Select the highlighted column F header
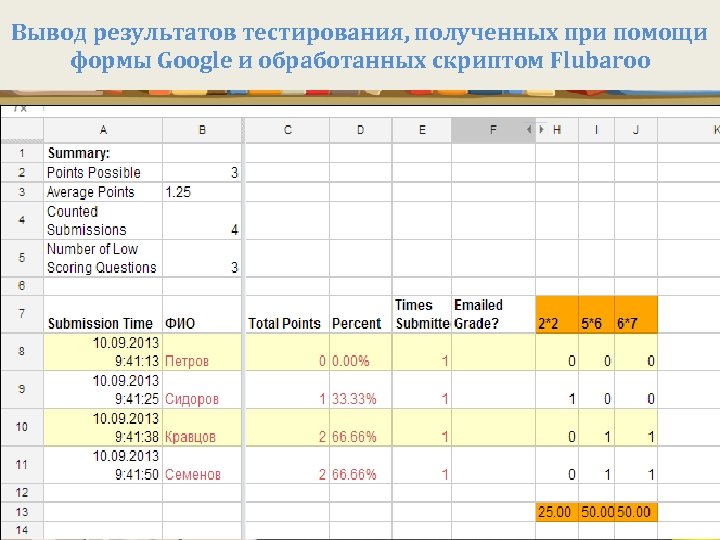This screenshot has height=540, width=720. click(493, 130)
